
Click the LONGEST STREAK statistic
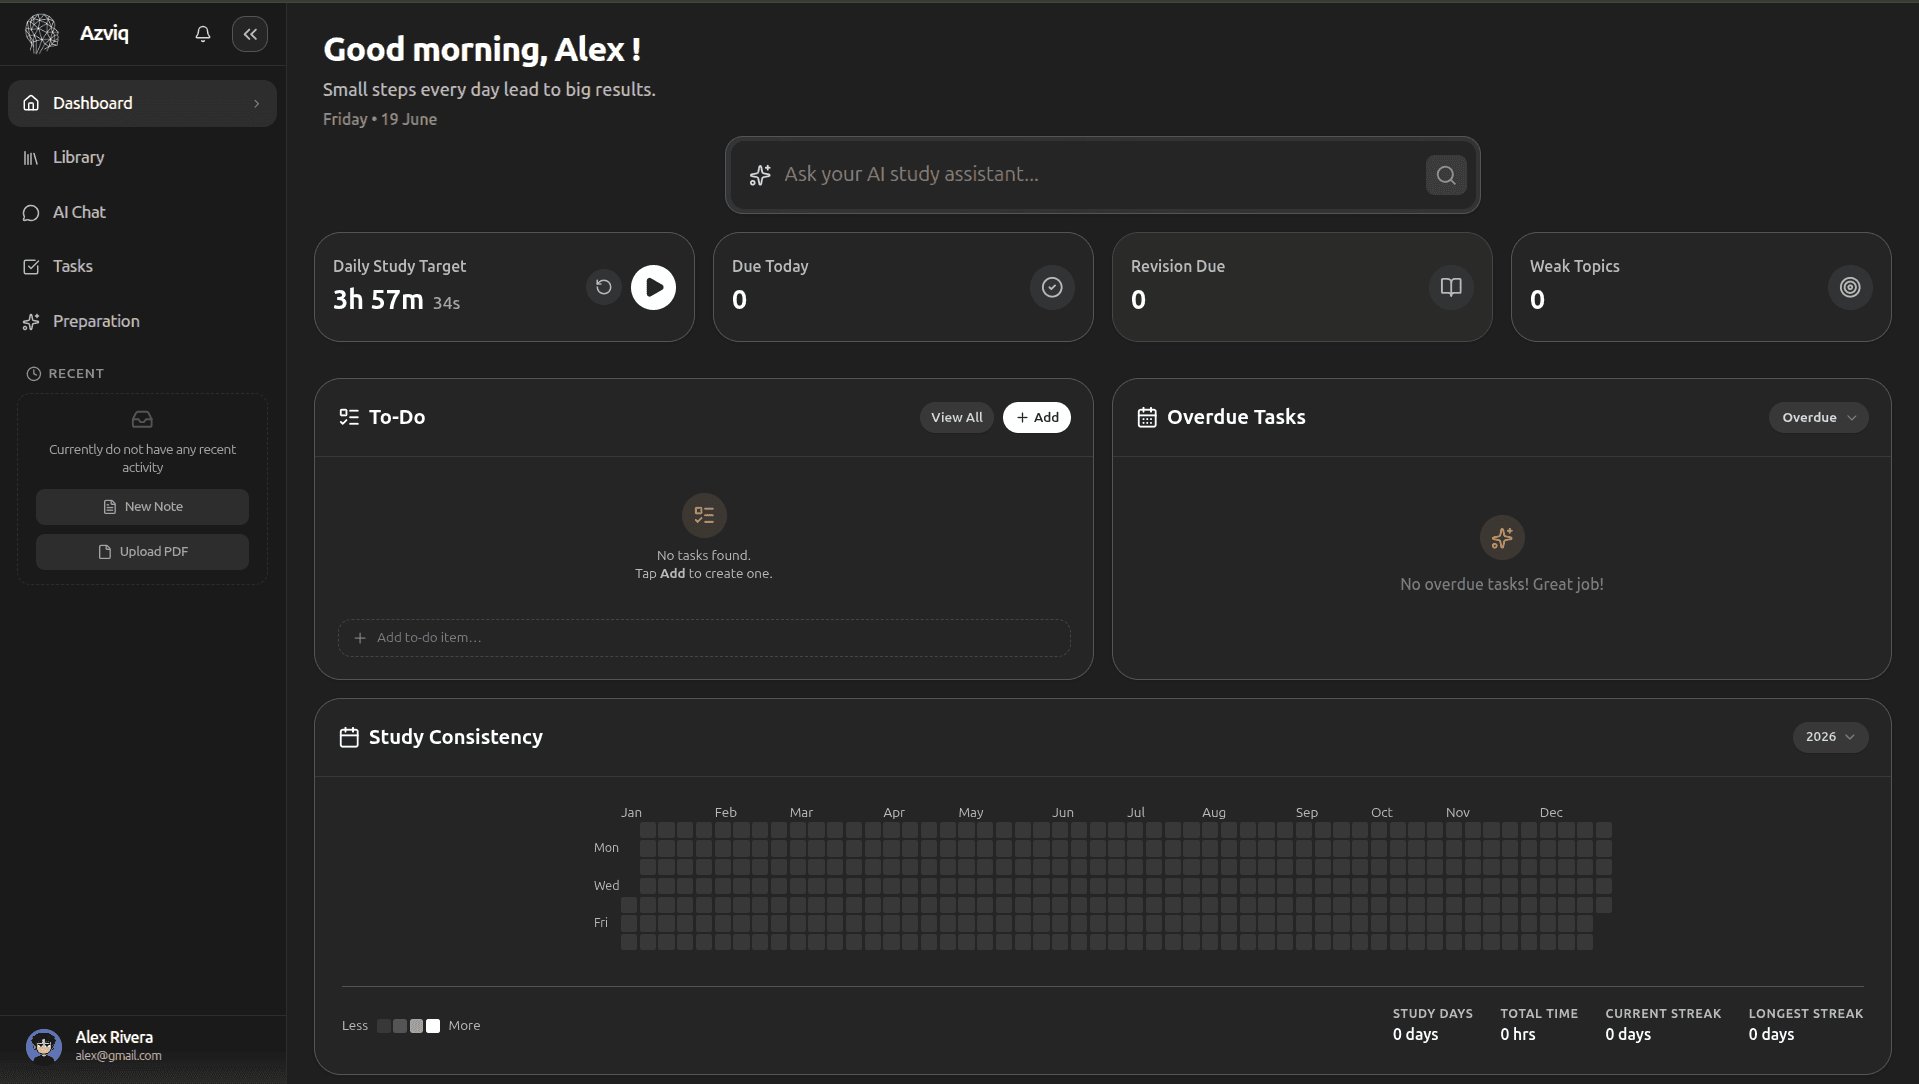(x=1805, y=1024)
